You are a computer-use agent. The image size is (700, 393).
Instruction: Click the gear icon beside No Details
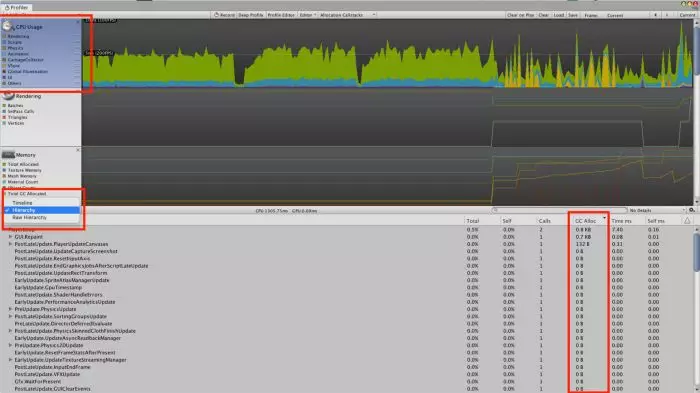[692, 210]
